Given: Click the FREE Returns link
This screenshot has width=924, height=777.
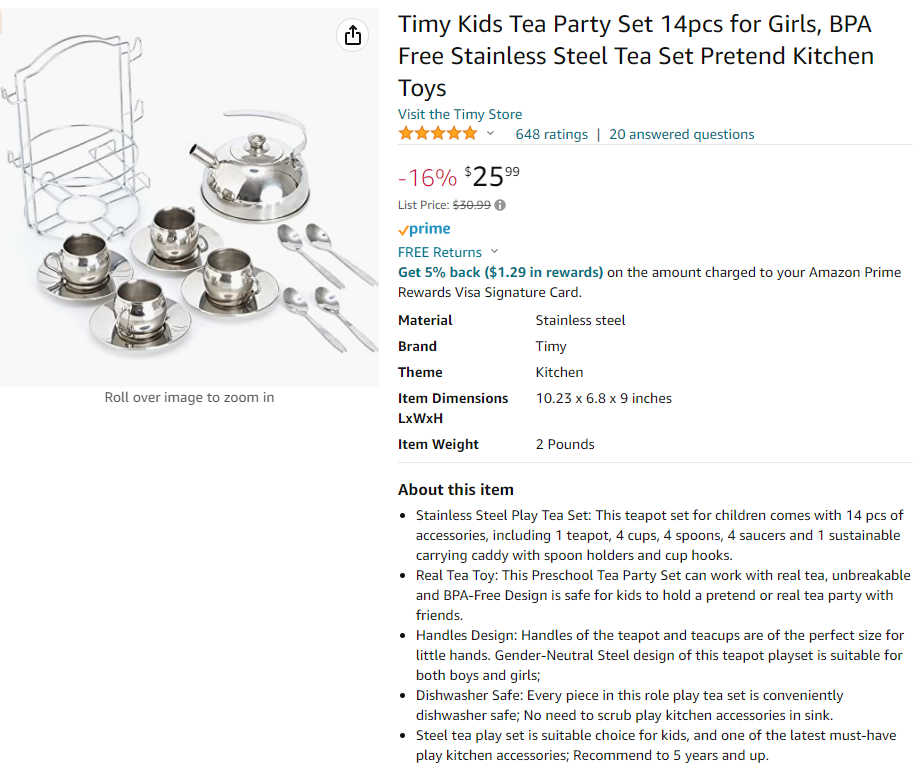Looking at the screenshot, I should tap(439, 252).
